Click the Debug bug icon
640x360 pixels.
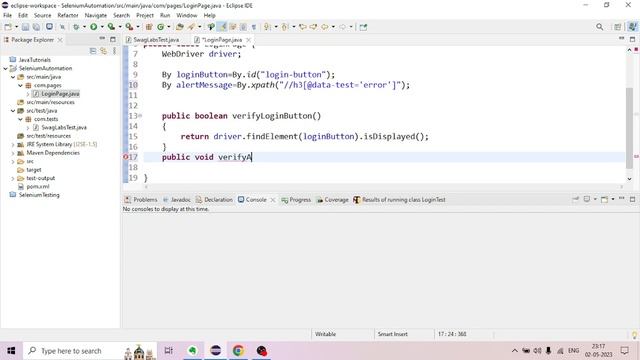point(76,27)
